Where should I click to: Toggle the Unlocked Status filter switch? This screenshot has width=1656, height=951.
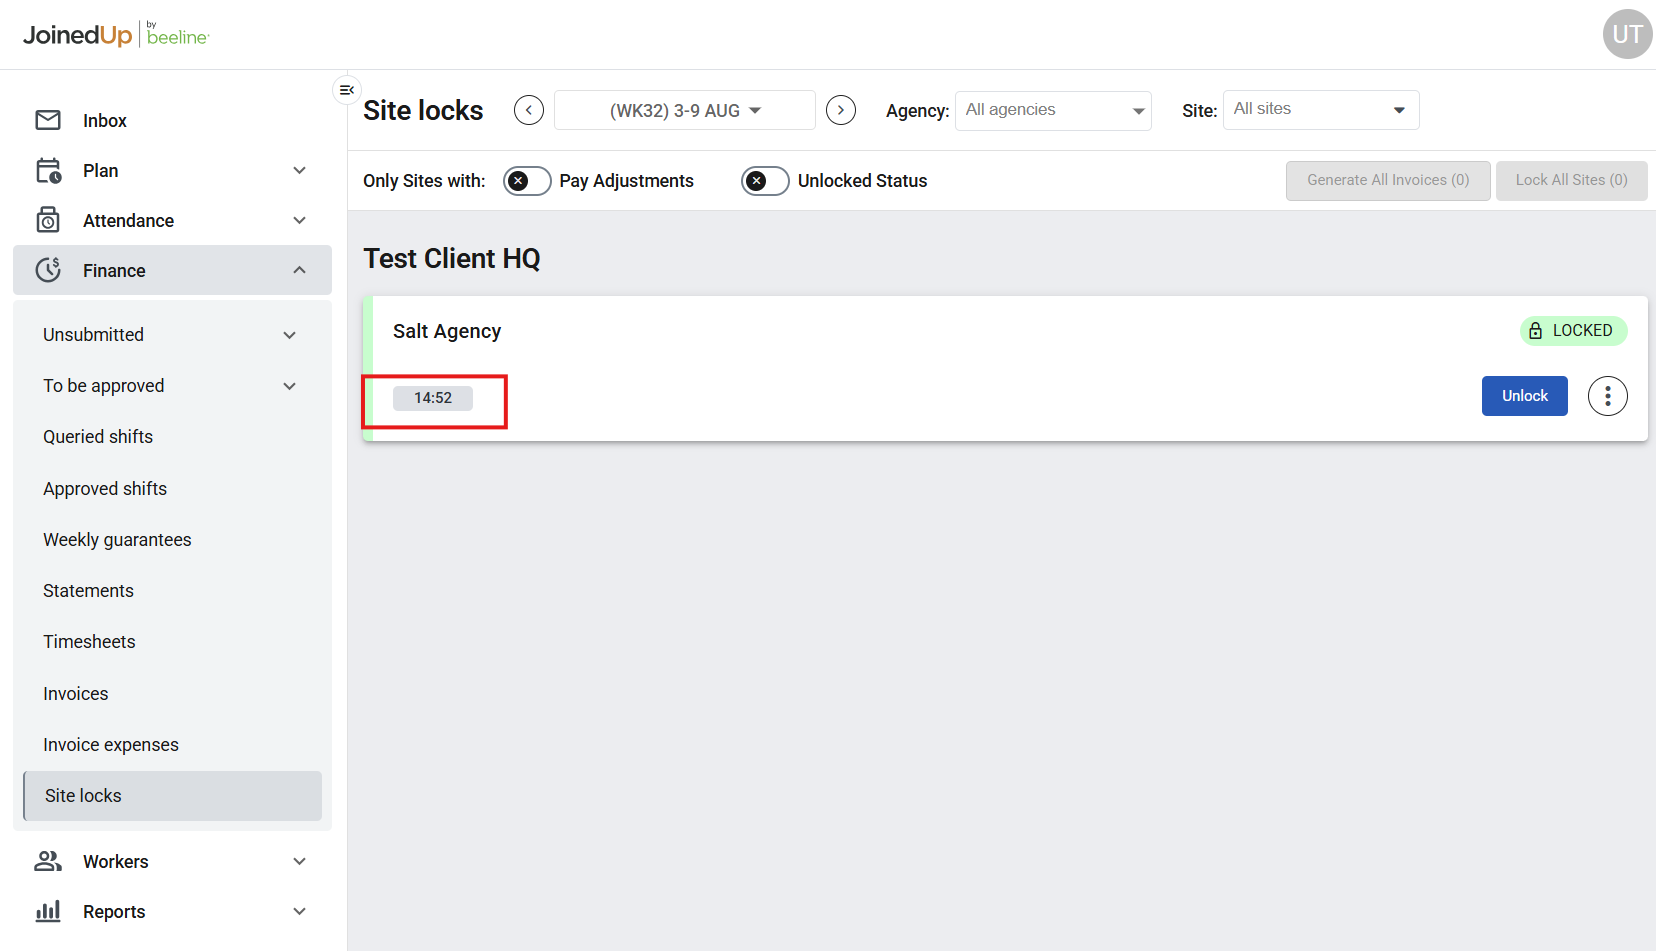[x=765, y=181]
